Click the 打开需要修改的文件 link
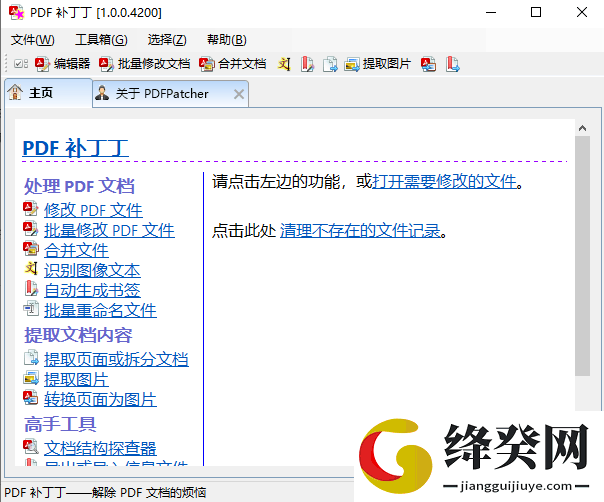604x502 pixels. coord(444,181)
